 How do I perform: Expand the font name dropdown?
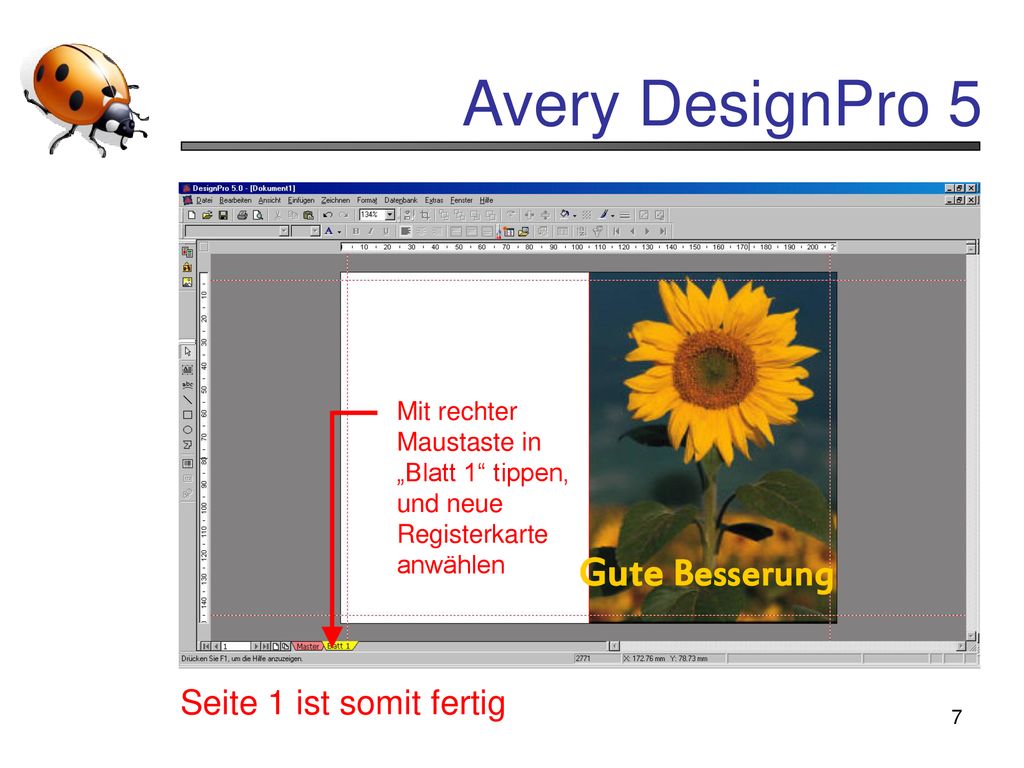(283, 231)
